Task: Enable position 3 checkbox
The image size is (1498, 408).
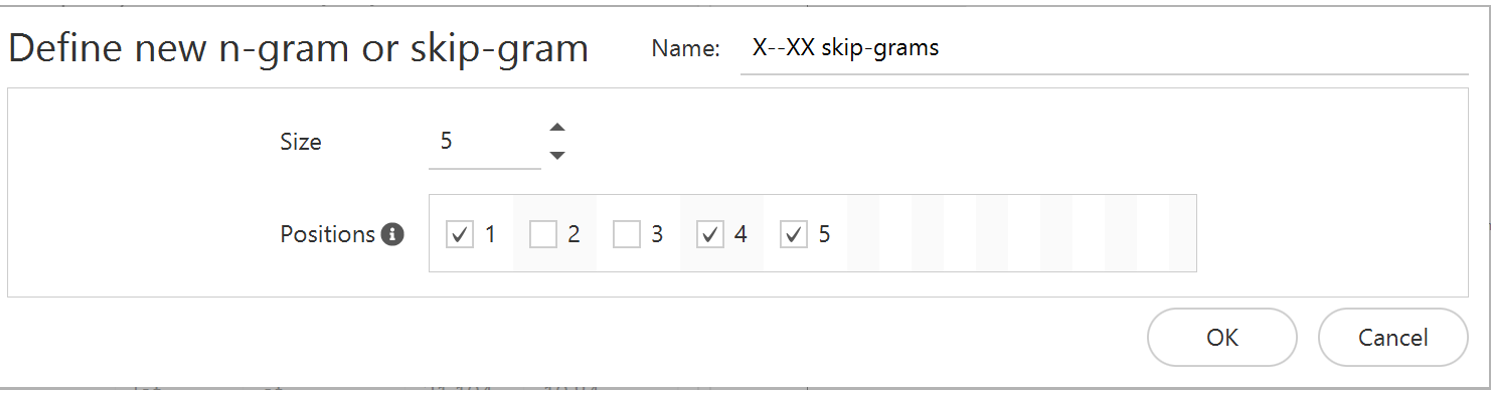Action: [626, 235]
